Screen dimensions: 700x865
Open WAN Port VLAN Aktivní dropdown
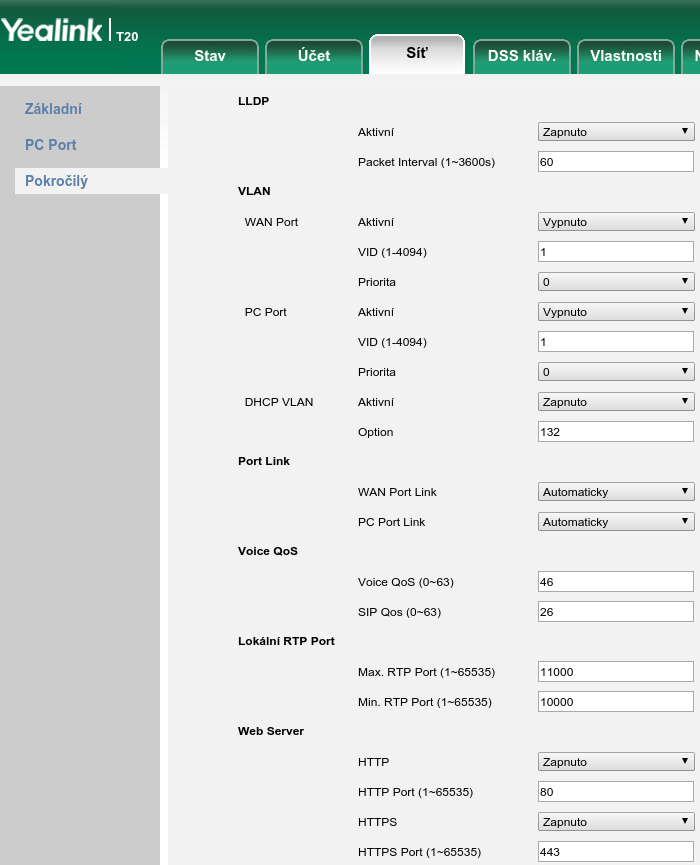click(x=616, y=222)
